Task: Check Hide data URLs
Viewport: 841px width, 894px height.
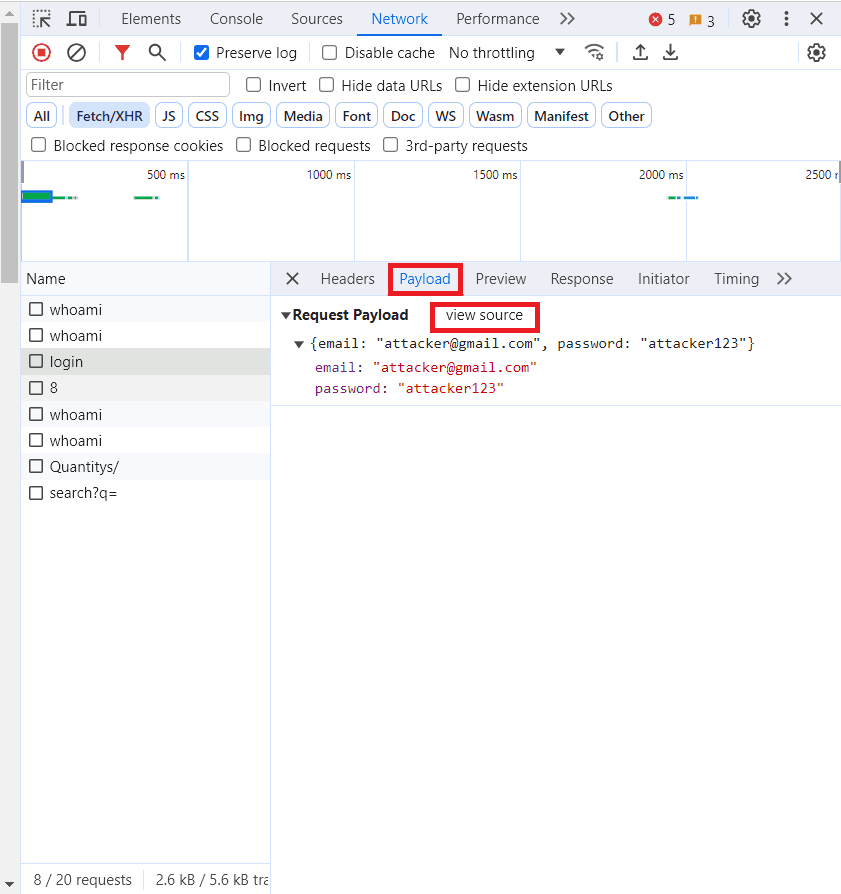Action: (x=327, y=85)
